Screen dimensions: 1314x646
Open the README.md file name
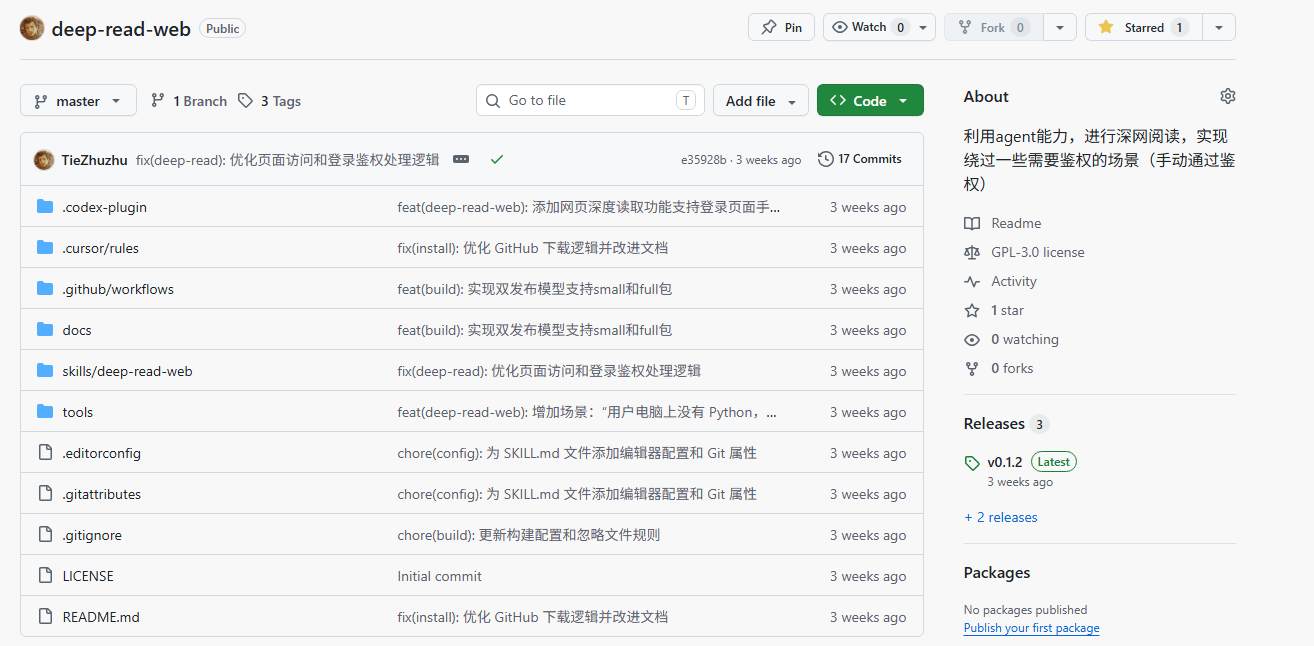pos(101,617)
